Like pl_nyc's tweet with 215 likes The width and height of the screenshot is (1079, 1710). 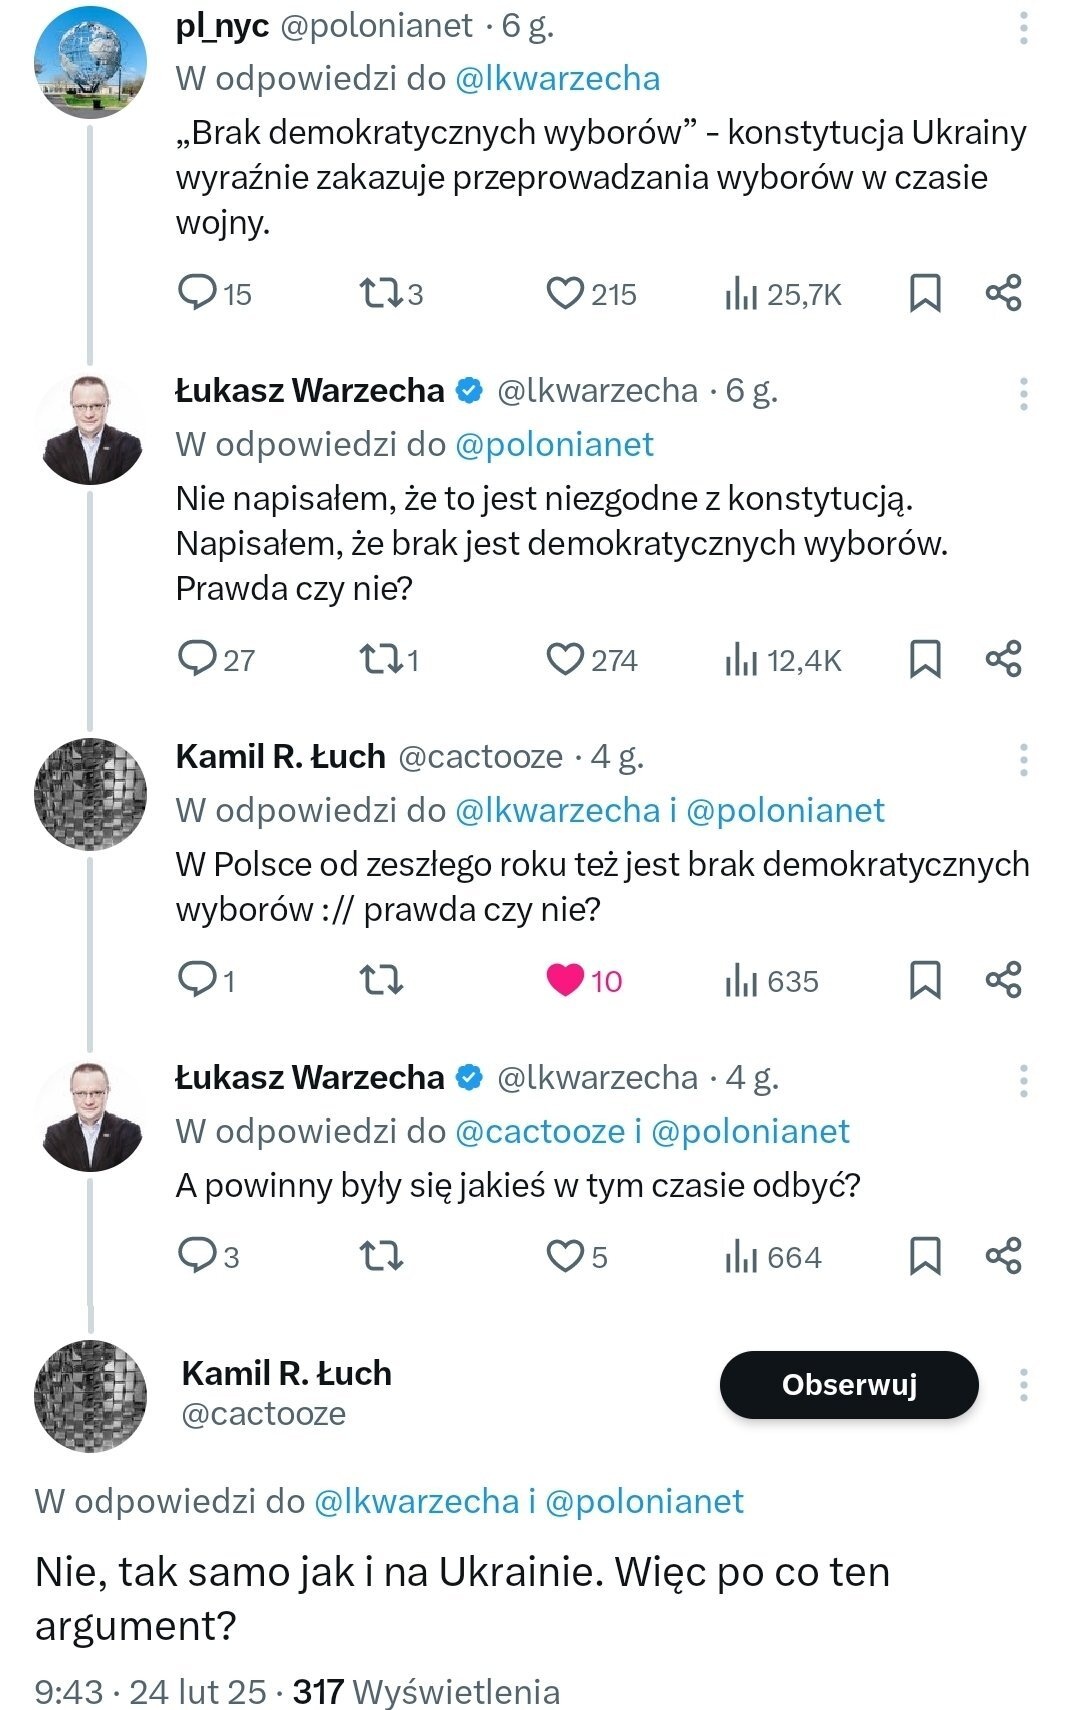pyautogui.click(x=565, y=293)
